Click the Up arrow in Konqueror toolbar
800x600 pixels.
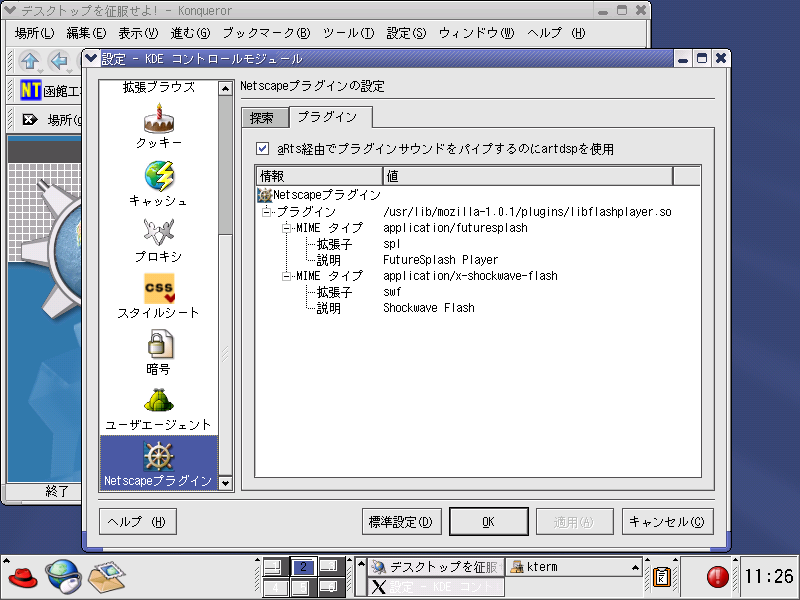pyautogui.click(x=30, y=61)
